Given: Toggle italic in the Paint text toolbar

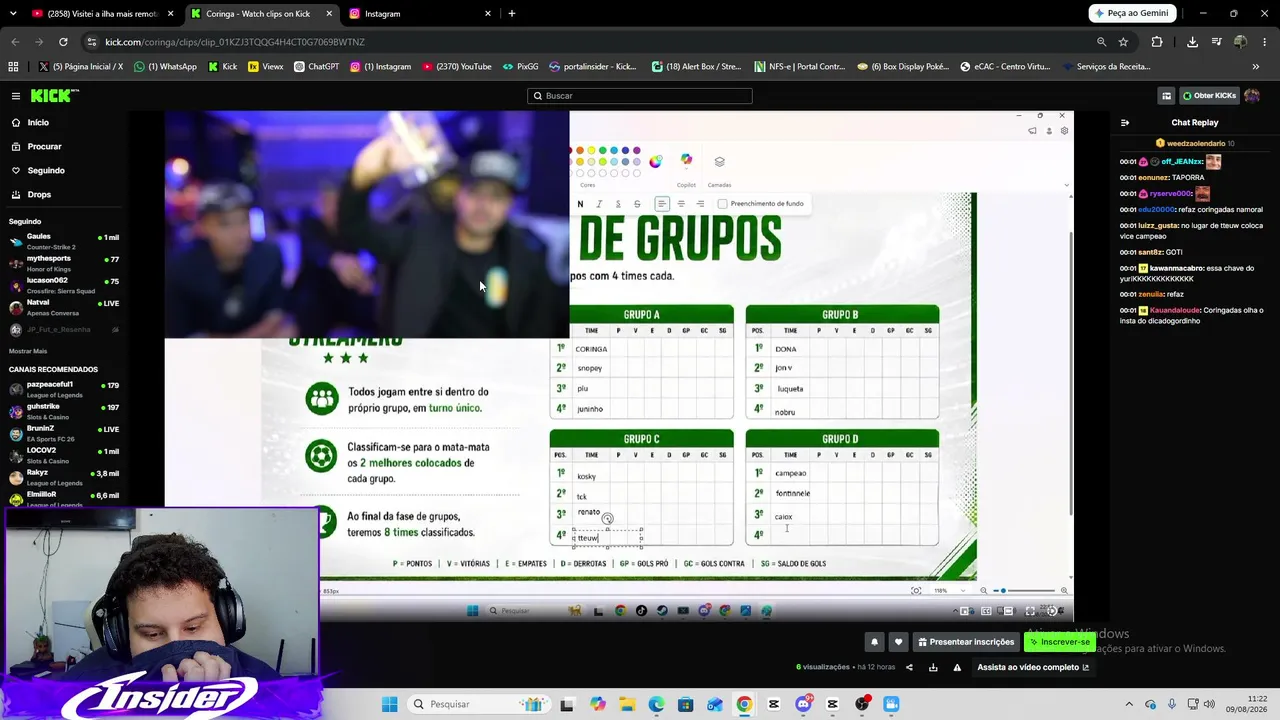Looking at the screenshot, I should 599,204.
